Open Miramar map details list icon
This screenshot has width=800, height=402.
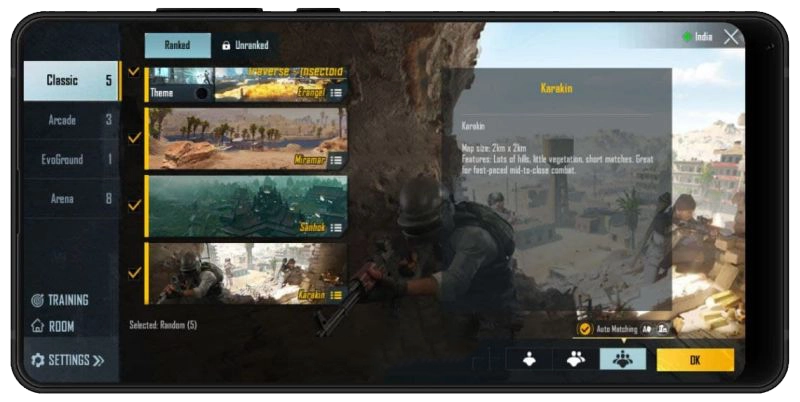click(336, 160)
